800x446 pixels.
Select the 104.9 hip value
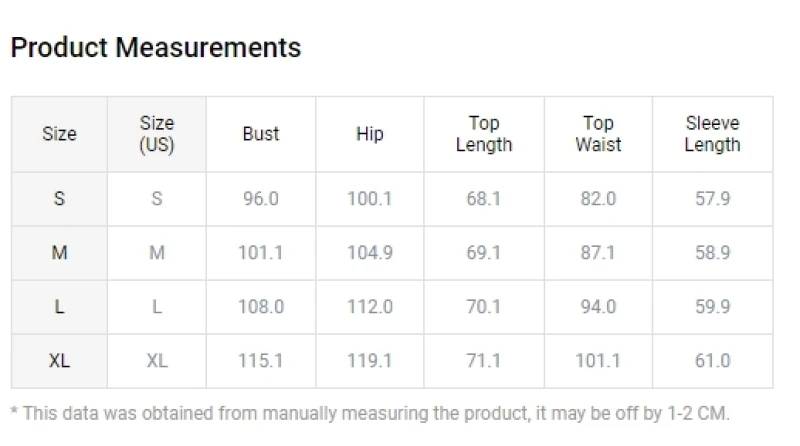click(369, 253)
